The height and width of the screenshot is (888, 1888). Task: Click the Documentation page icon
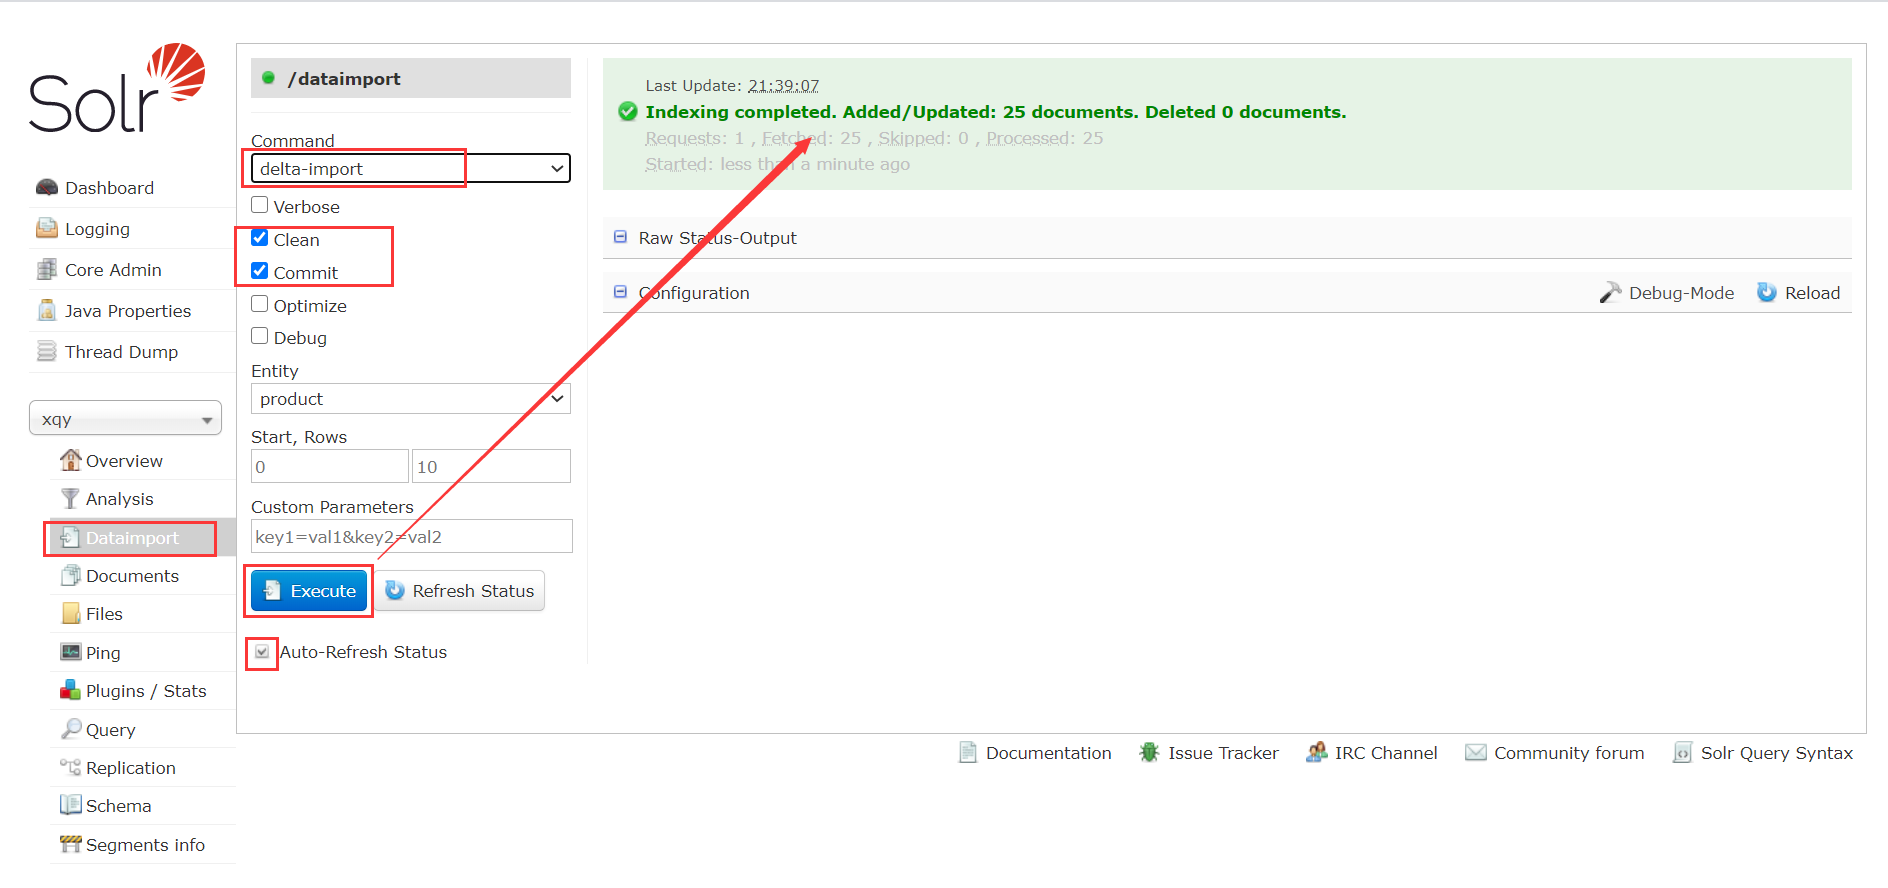(x=967, y=752)
